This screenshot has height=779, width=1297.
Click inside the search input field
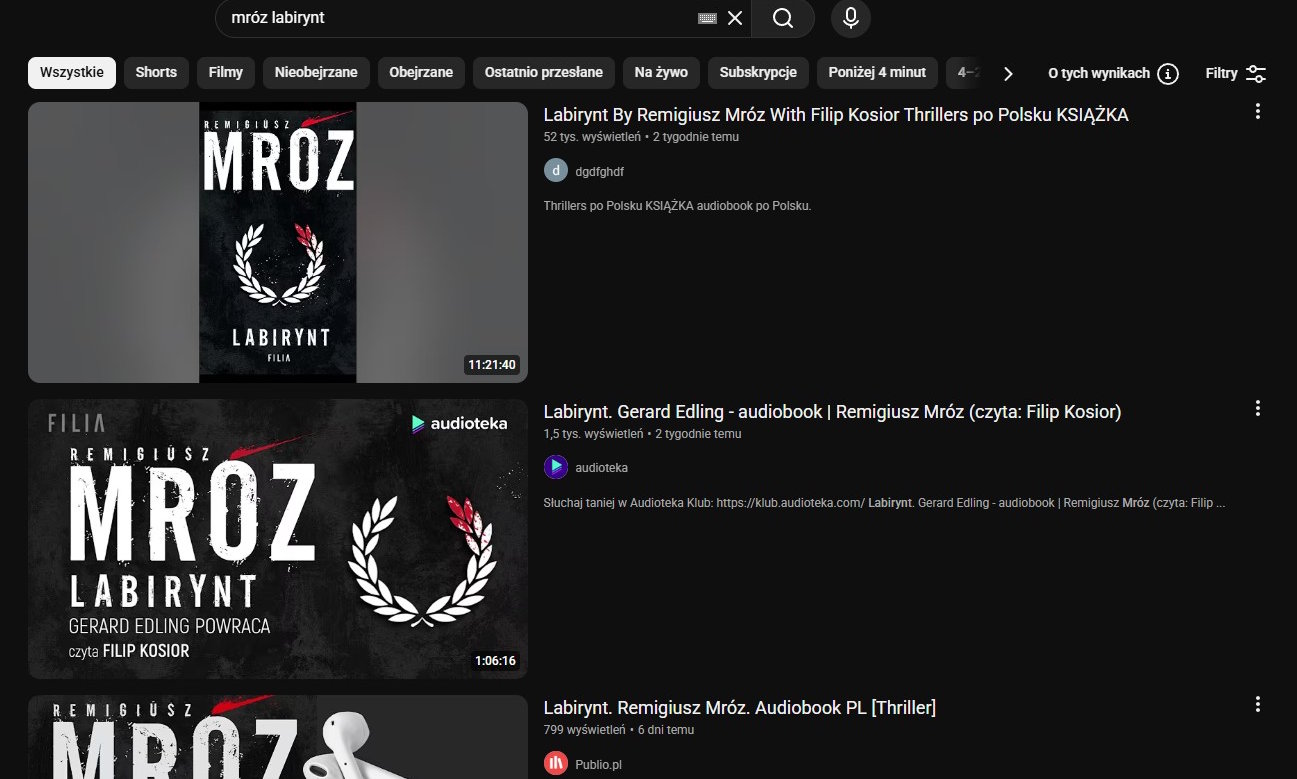pos(450,18)
